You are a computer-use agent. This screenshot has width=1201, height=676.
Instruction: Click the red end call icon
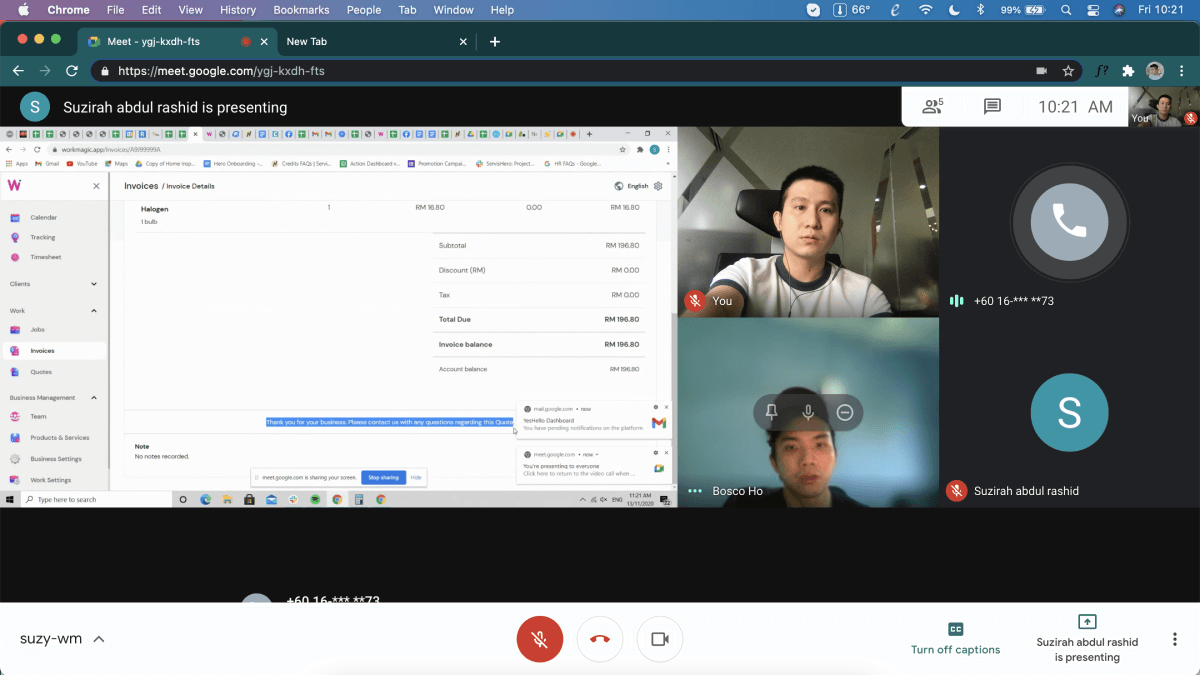[599, 639]
